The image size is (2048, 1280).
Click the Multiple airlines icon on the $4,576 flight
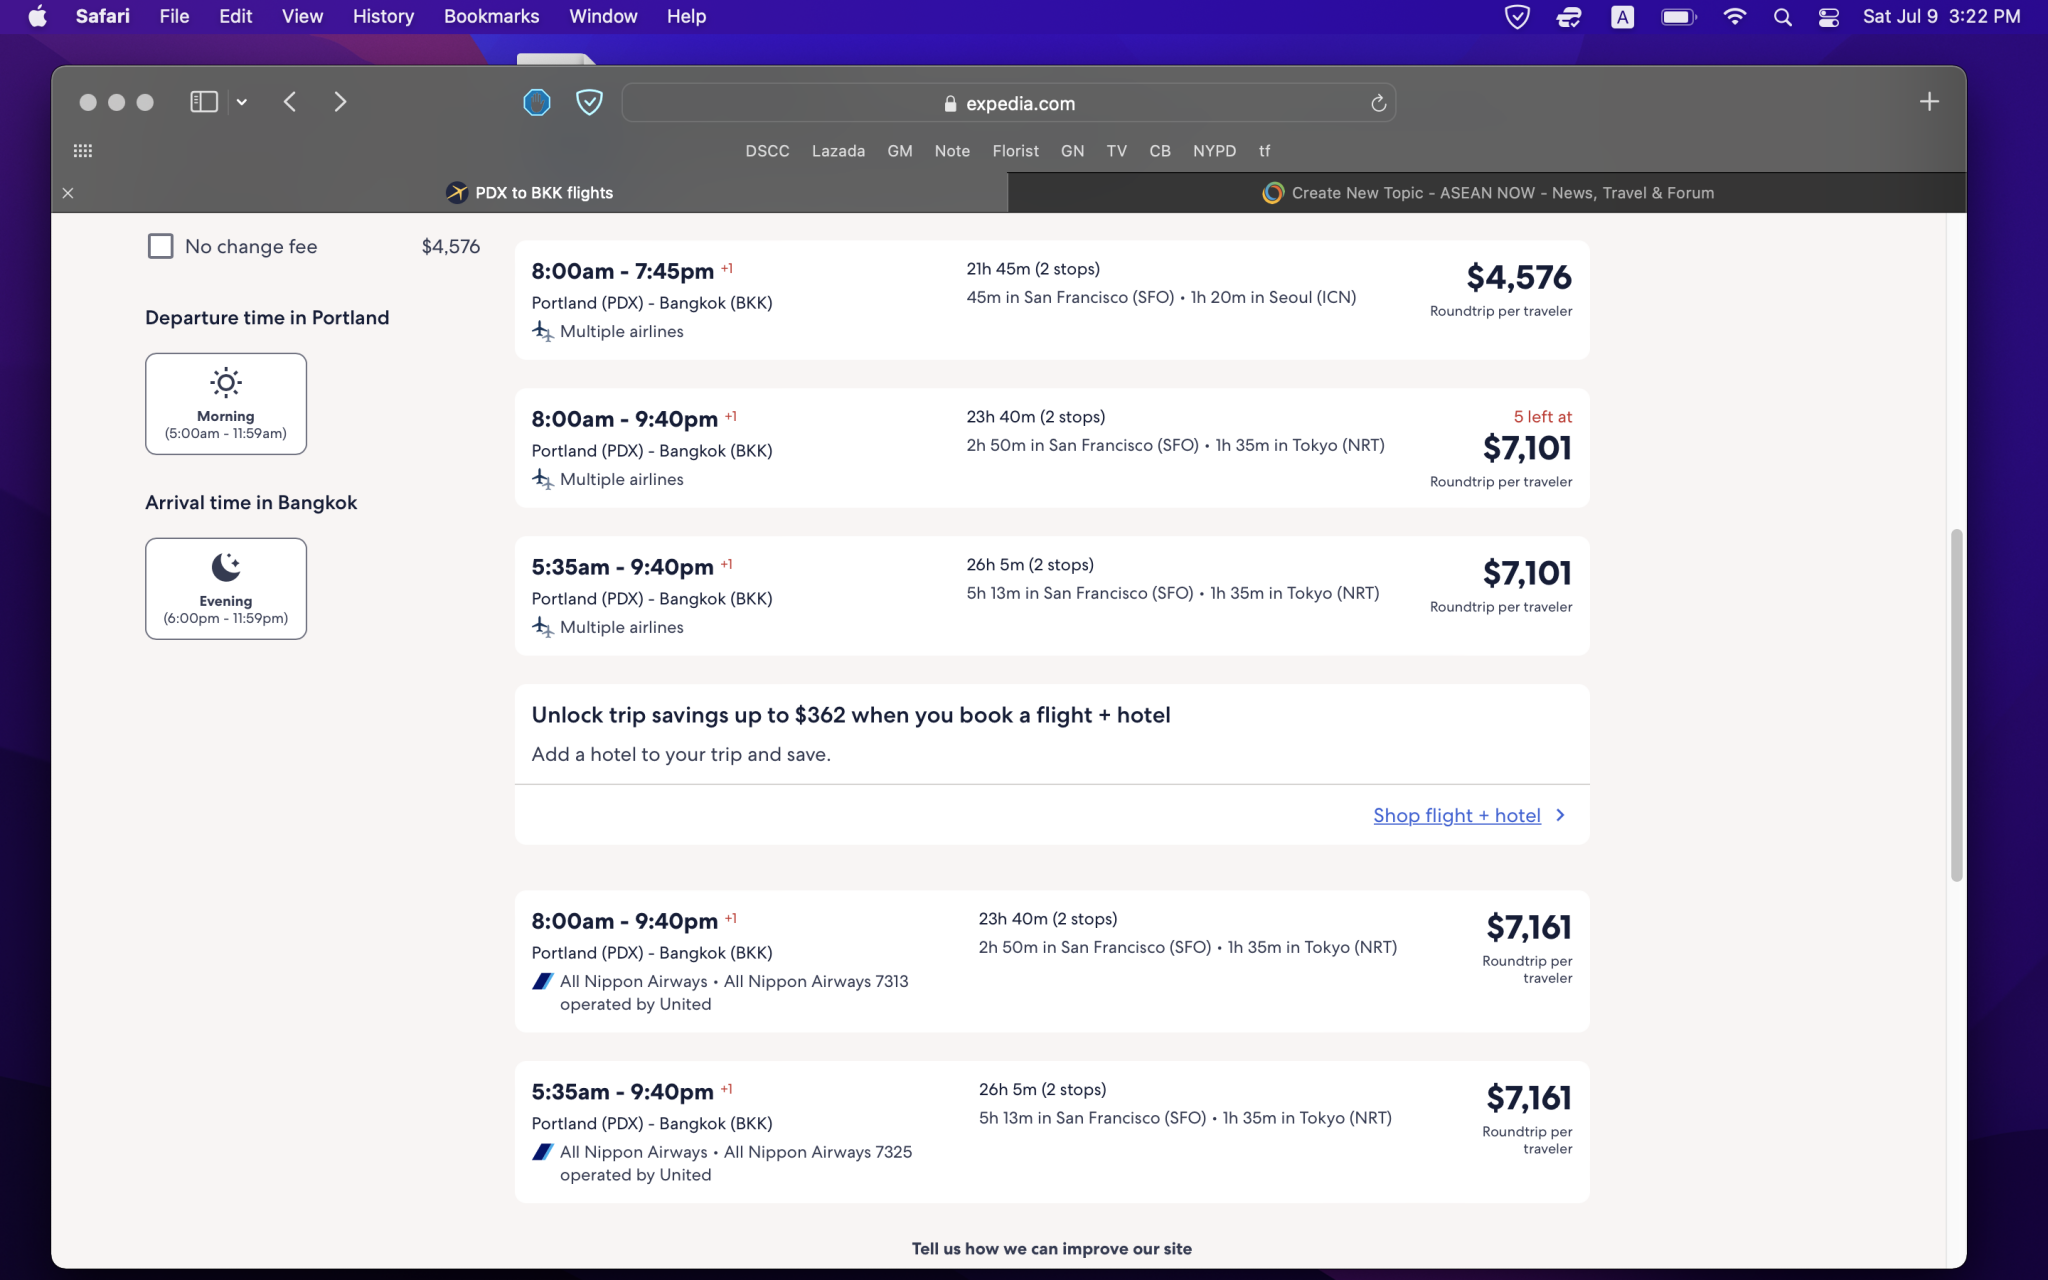542,331
